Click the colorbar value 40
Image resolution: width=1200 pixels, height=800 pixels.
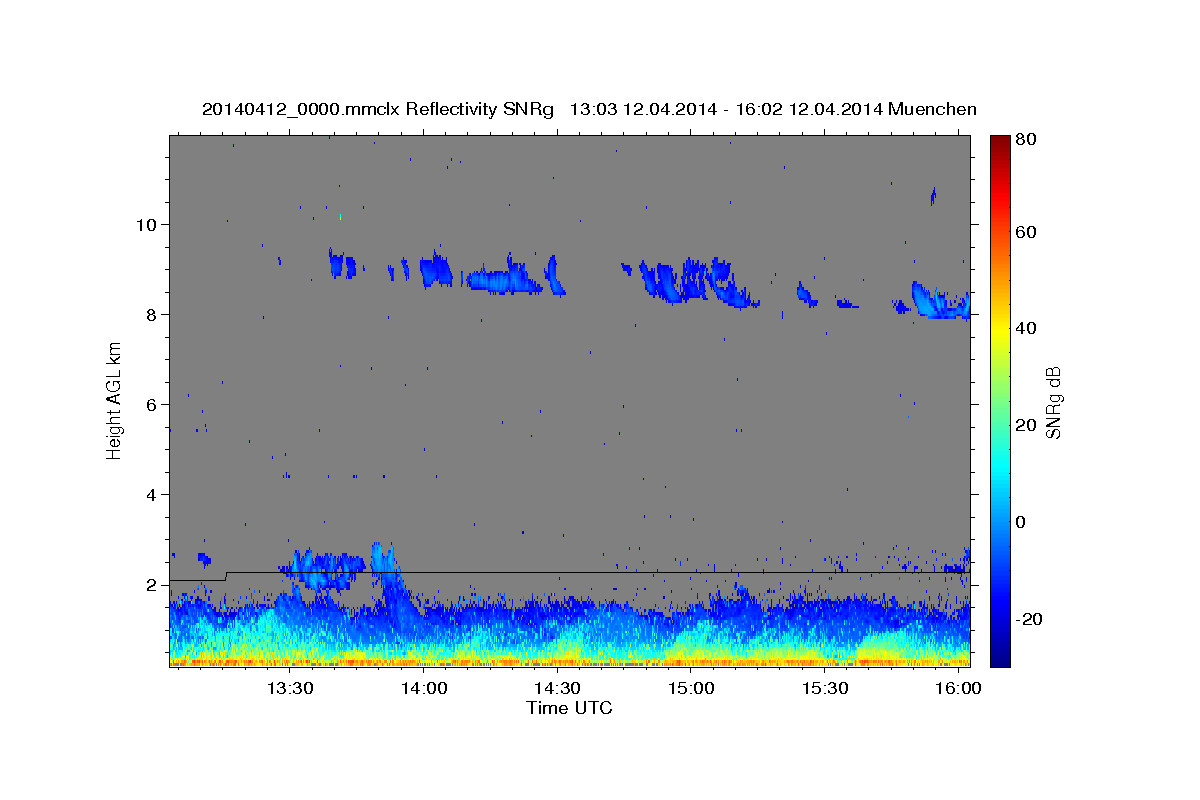coord(1028,328)
